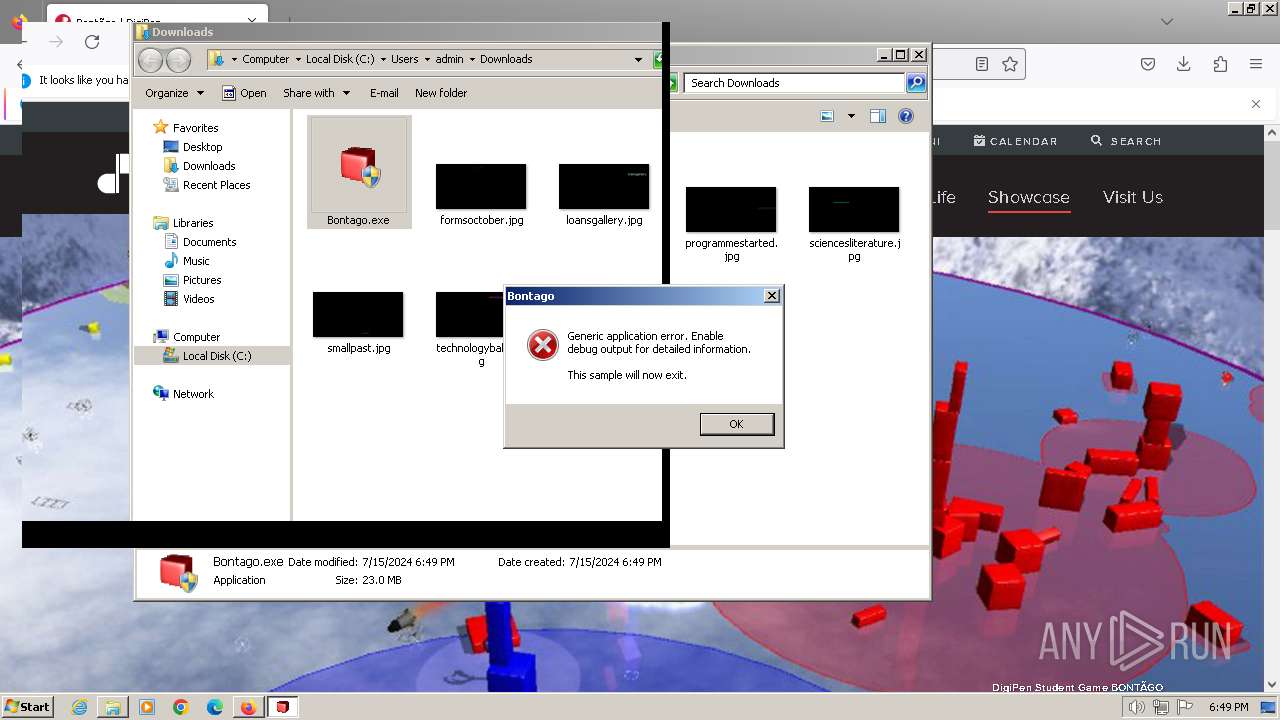
Task: Open the Showcase nav tab
Action: point(1029,197)
